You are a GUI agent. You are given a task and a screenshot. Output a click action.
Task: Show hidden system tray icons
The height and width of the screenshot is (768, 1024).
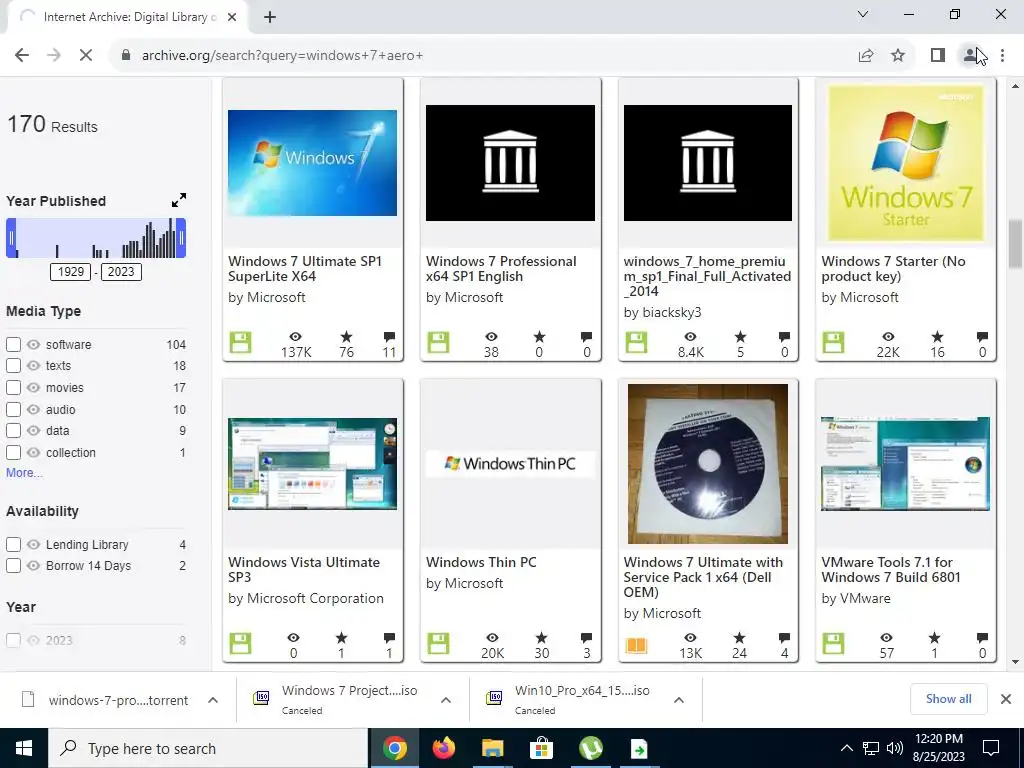[846, 748]
